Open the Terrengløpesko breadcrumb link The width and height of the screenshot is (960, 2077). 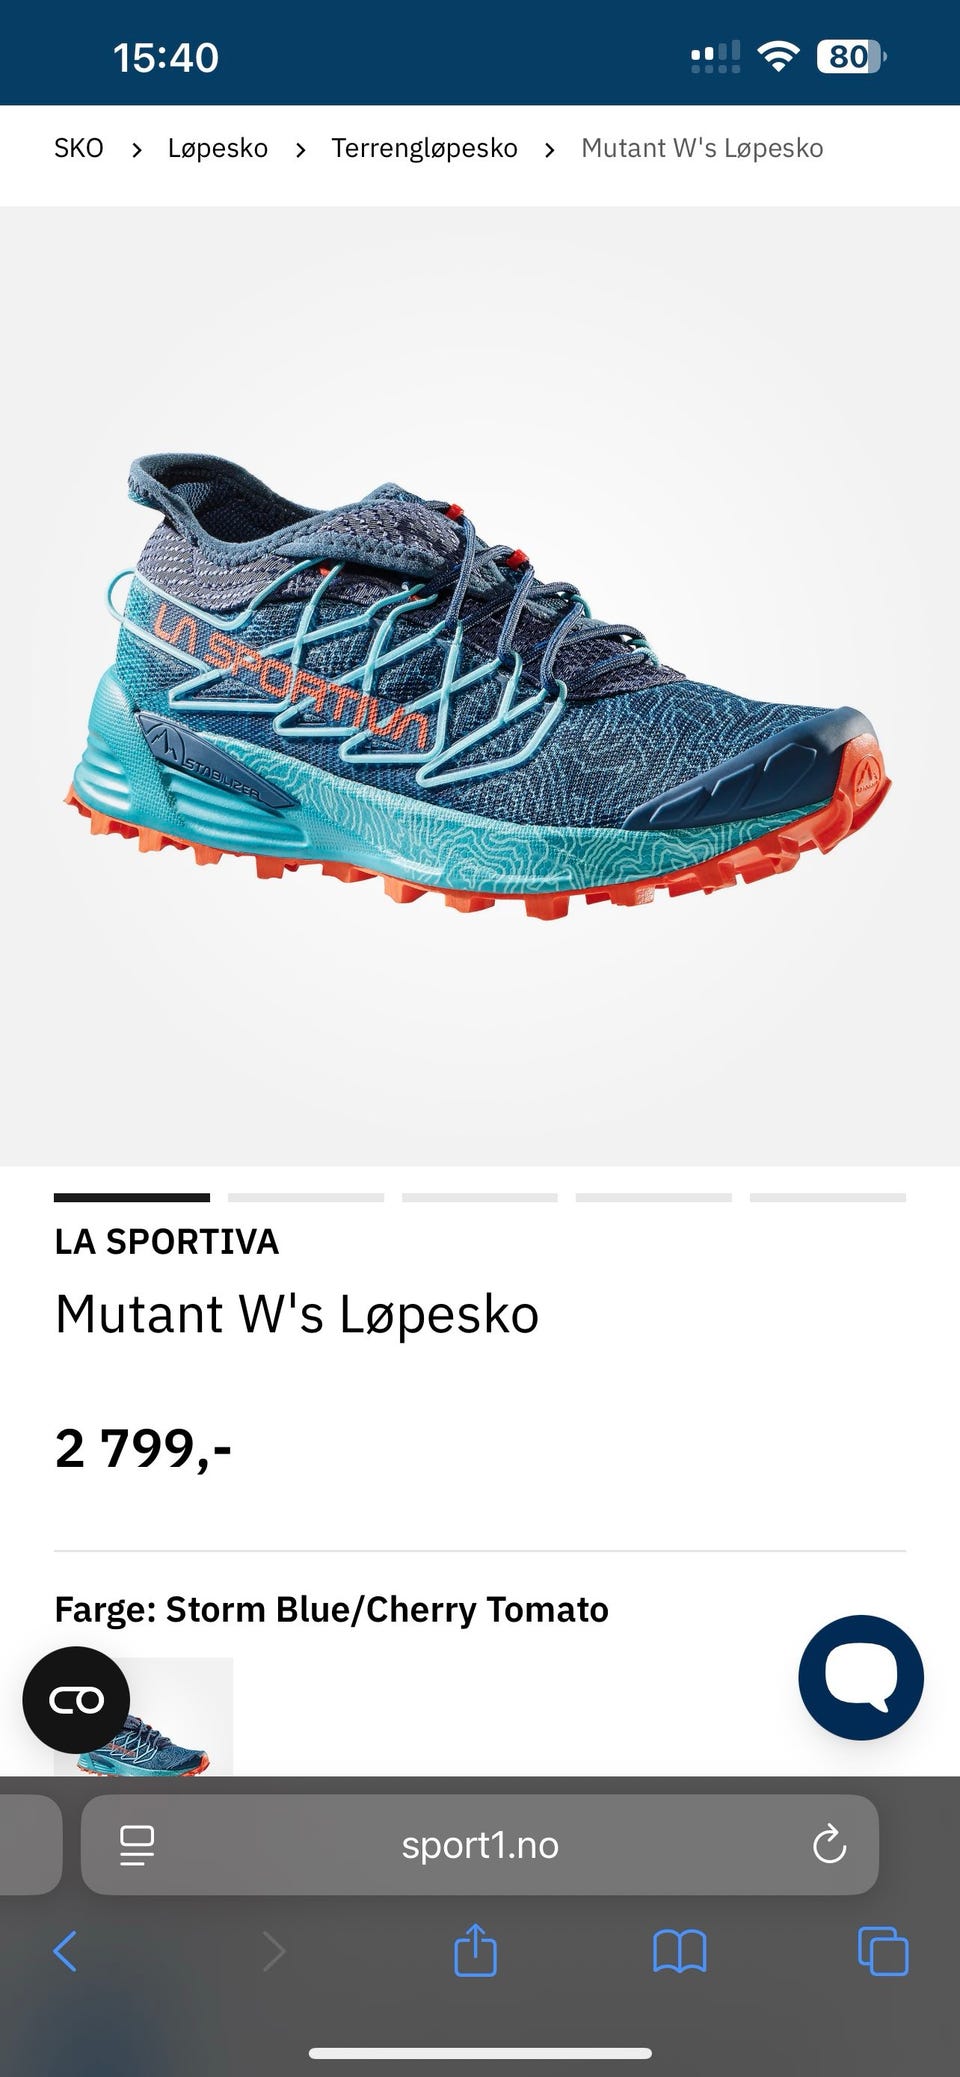click(425, 148)
